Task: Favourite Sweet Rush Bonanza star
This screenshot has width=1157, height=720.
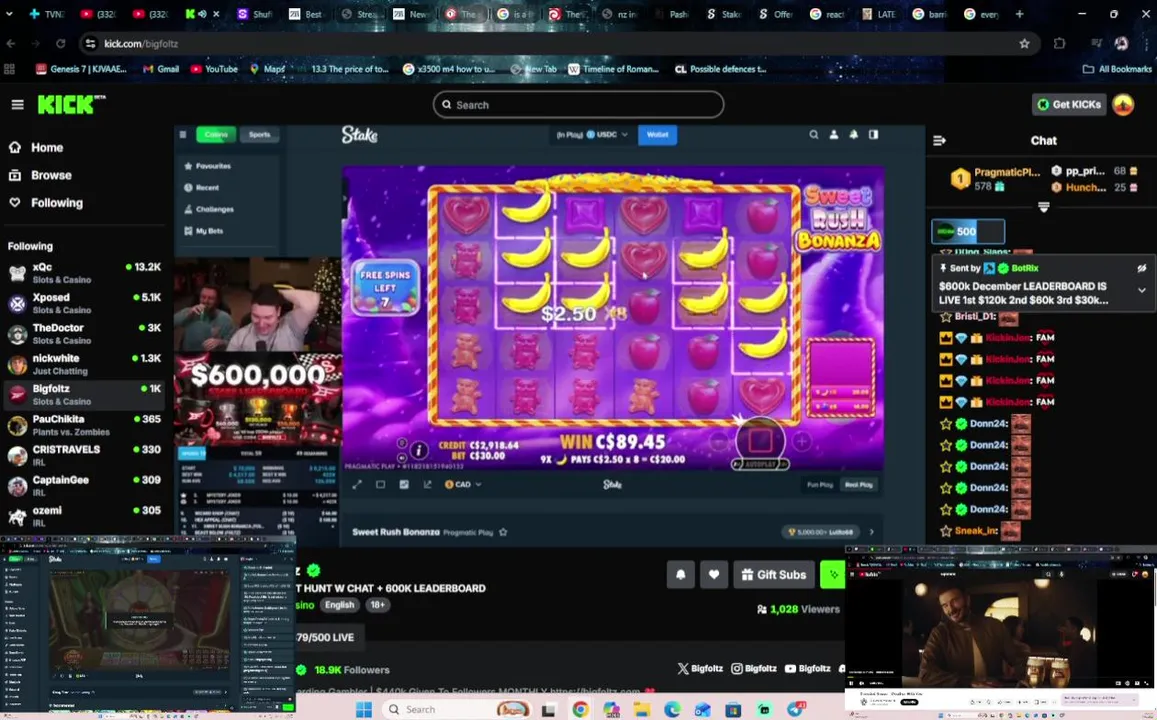Action: coord(503,532)
